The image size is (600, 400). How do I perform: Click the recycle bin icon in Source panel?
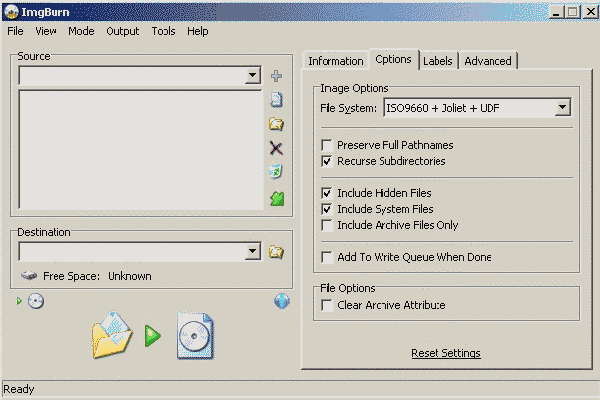(x=277, y=172)
